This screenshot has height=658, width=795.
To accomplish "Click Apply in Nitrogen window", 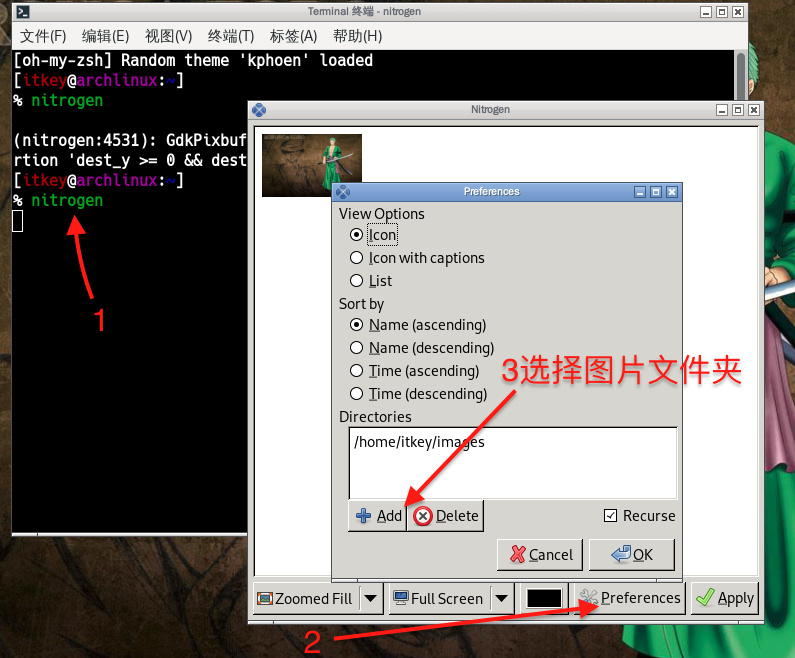I will coord(725,598).
